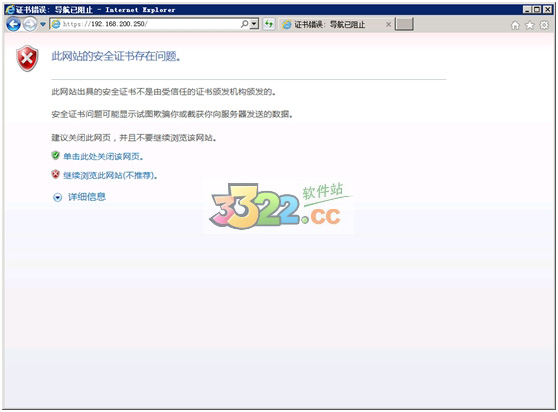Click the search magnifier icon in address bar
Viewport: 558px width, 412px height.
coord(244,24)
